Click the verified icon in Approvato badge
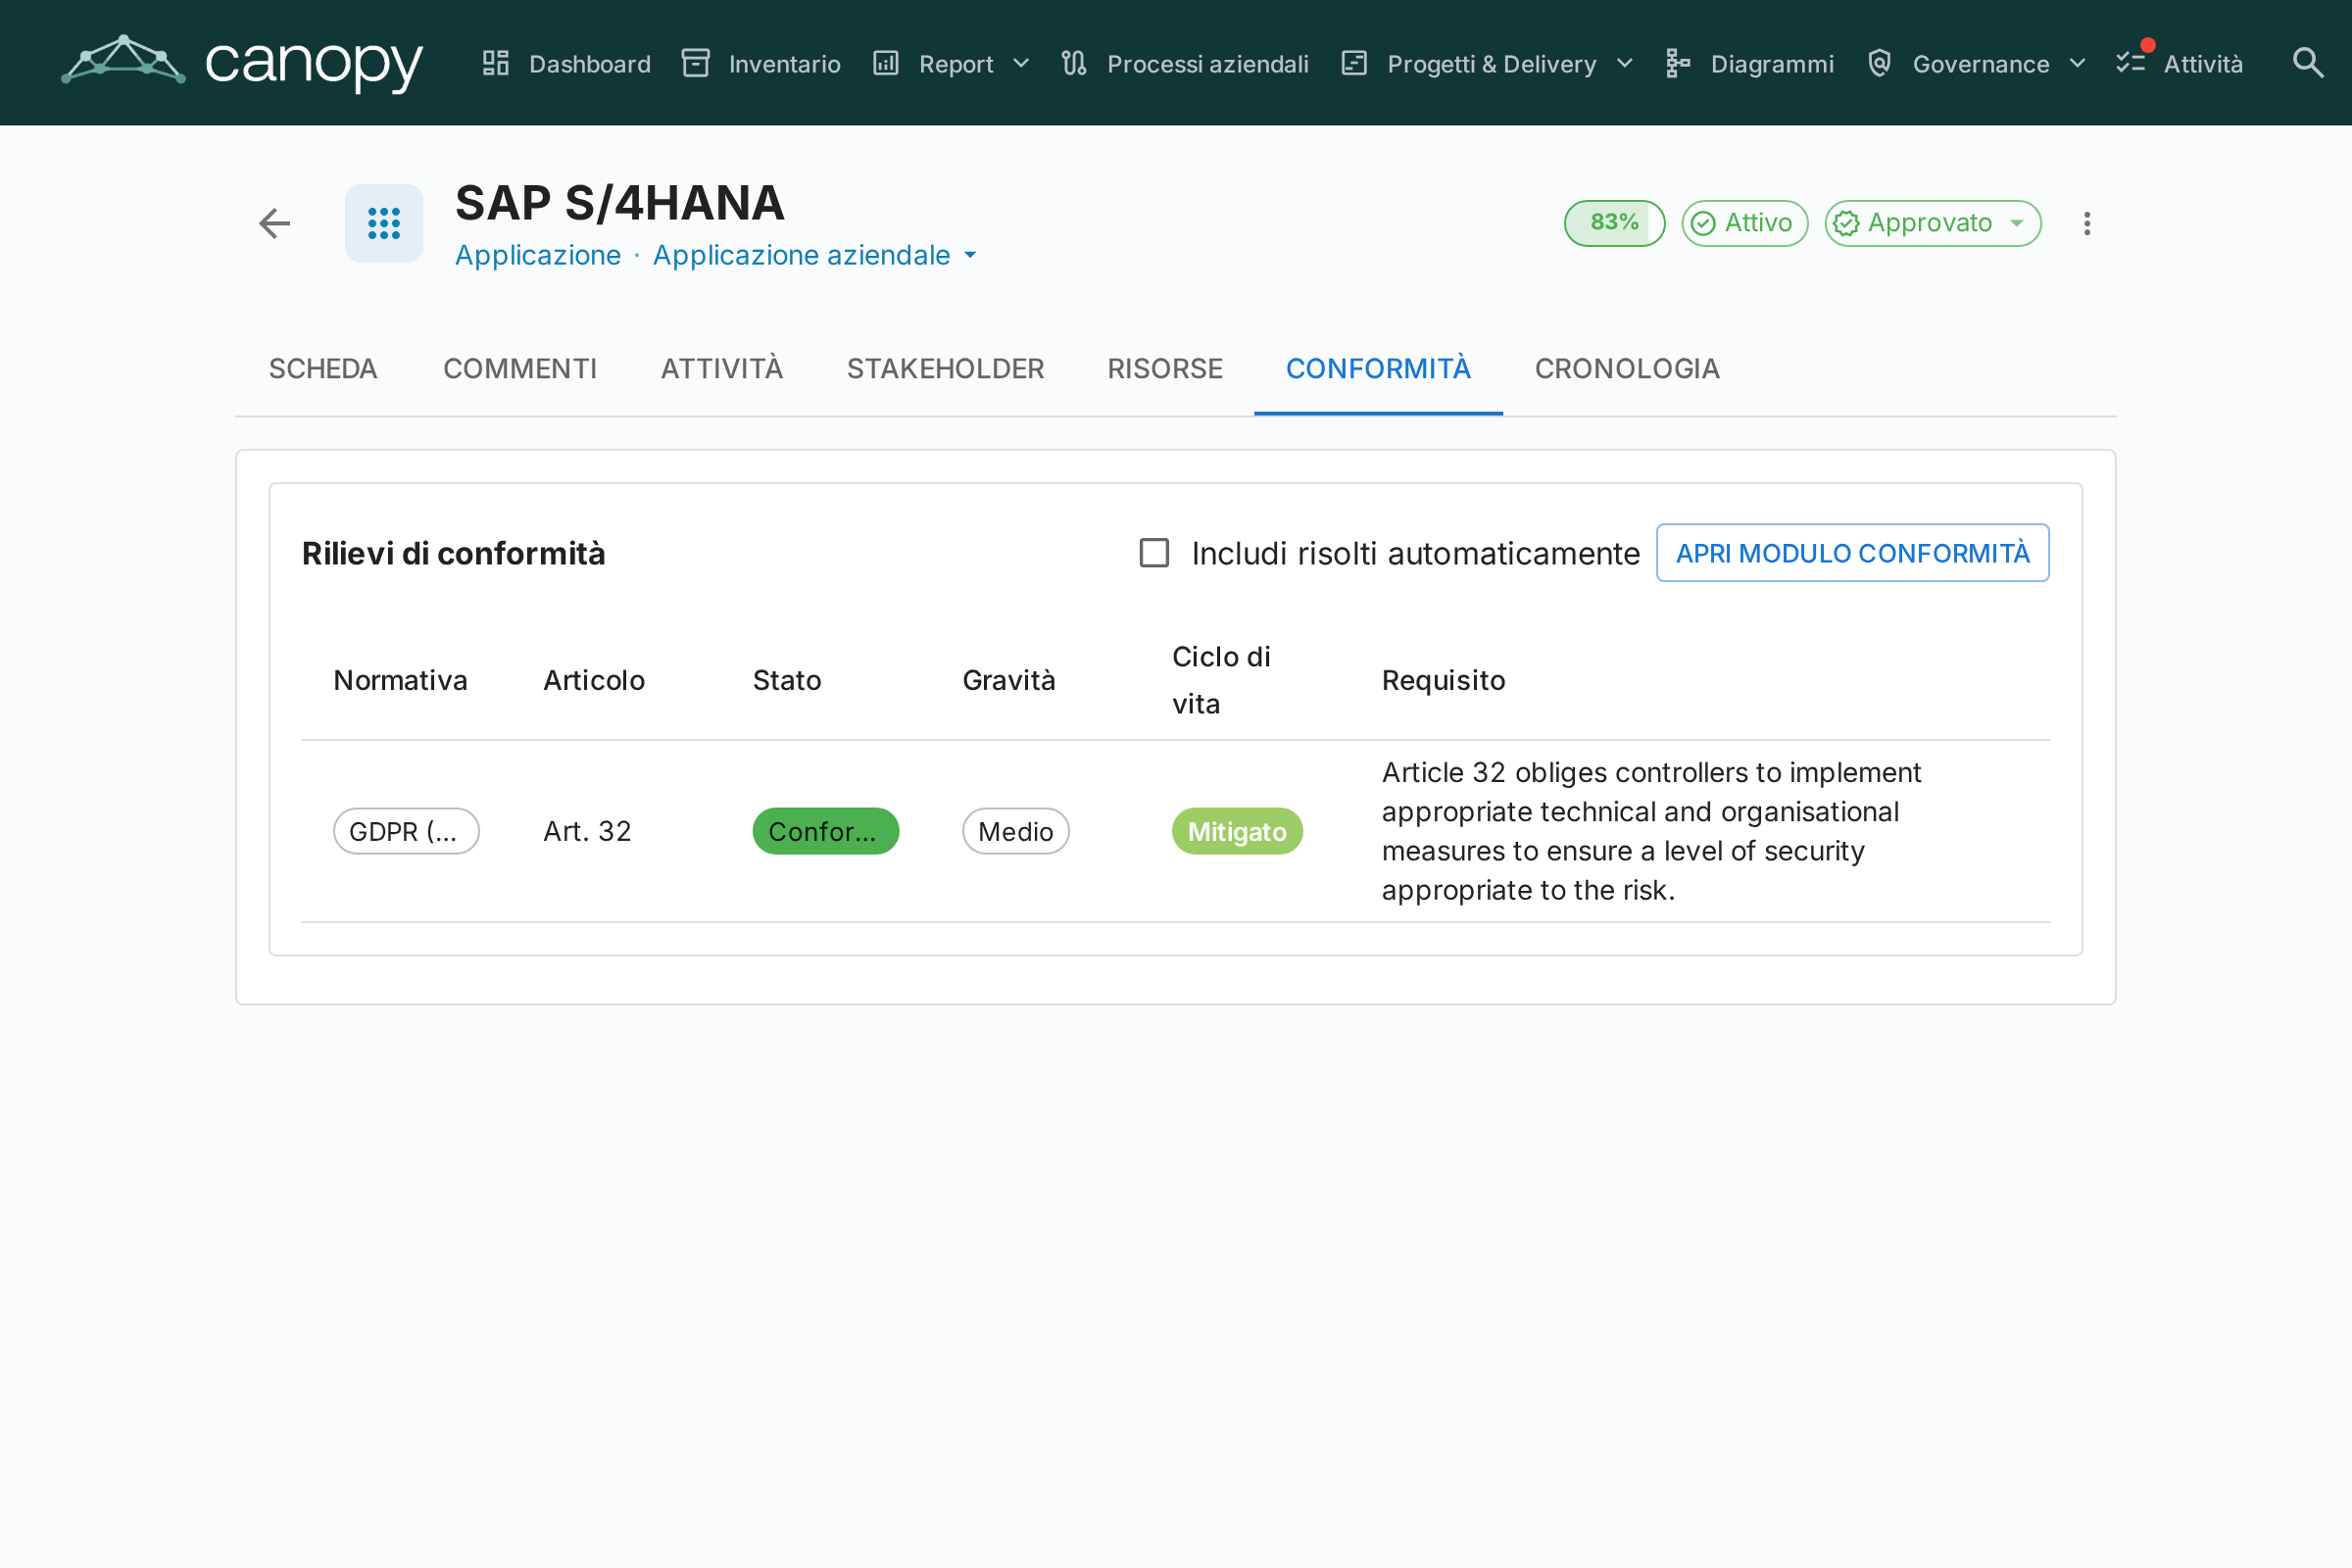The image size is (2352, 1568). [1847, 223]
